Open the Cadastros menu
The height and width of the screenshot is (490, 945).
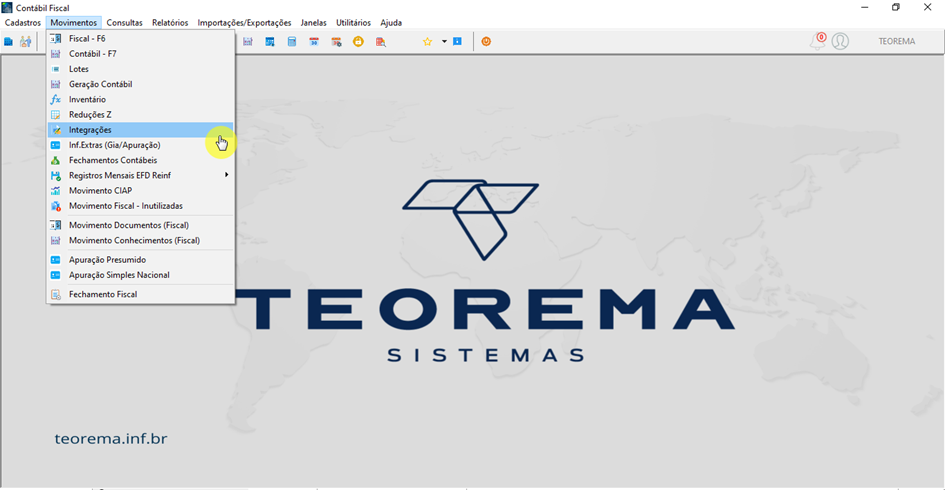pos(23,22)
